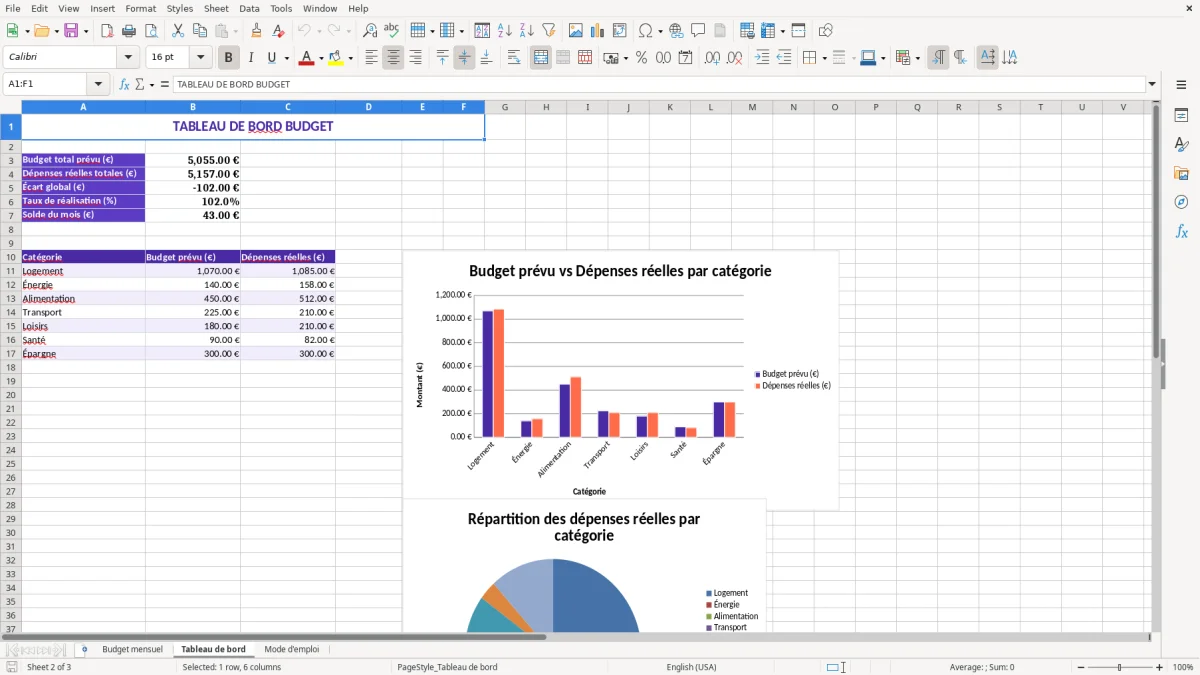Open Conditional Formatting dropdown arrow
This screenshot has width=1200, height=675.
917,59
